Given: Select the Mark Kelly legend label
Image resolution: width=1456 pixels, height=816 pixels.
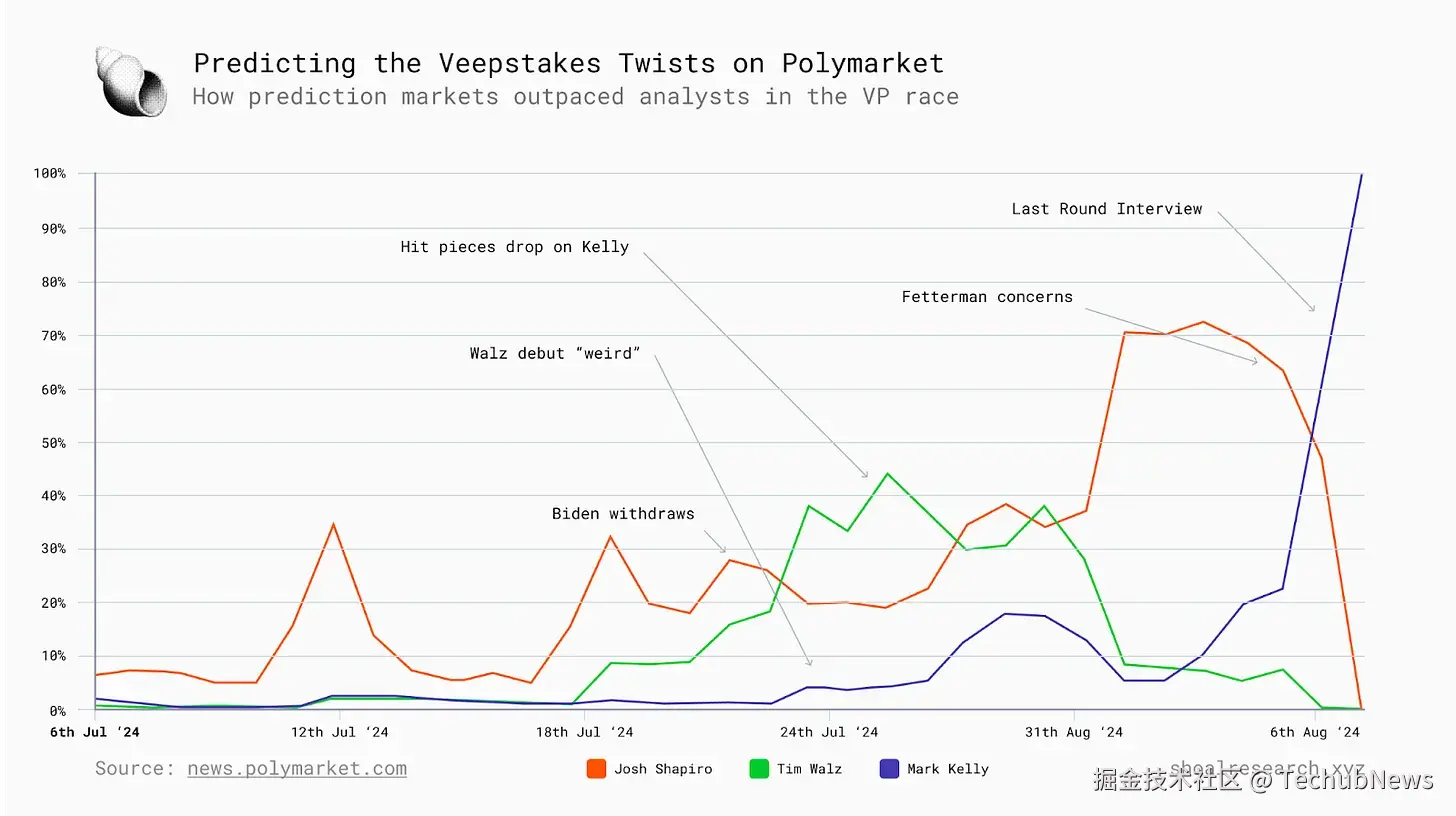Looking at the screenshot, I should (x=948, y=769).
